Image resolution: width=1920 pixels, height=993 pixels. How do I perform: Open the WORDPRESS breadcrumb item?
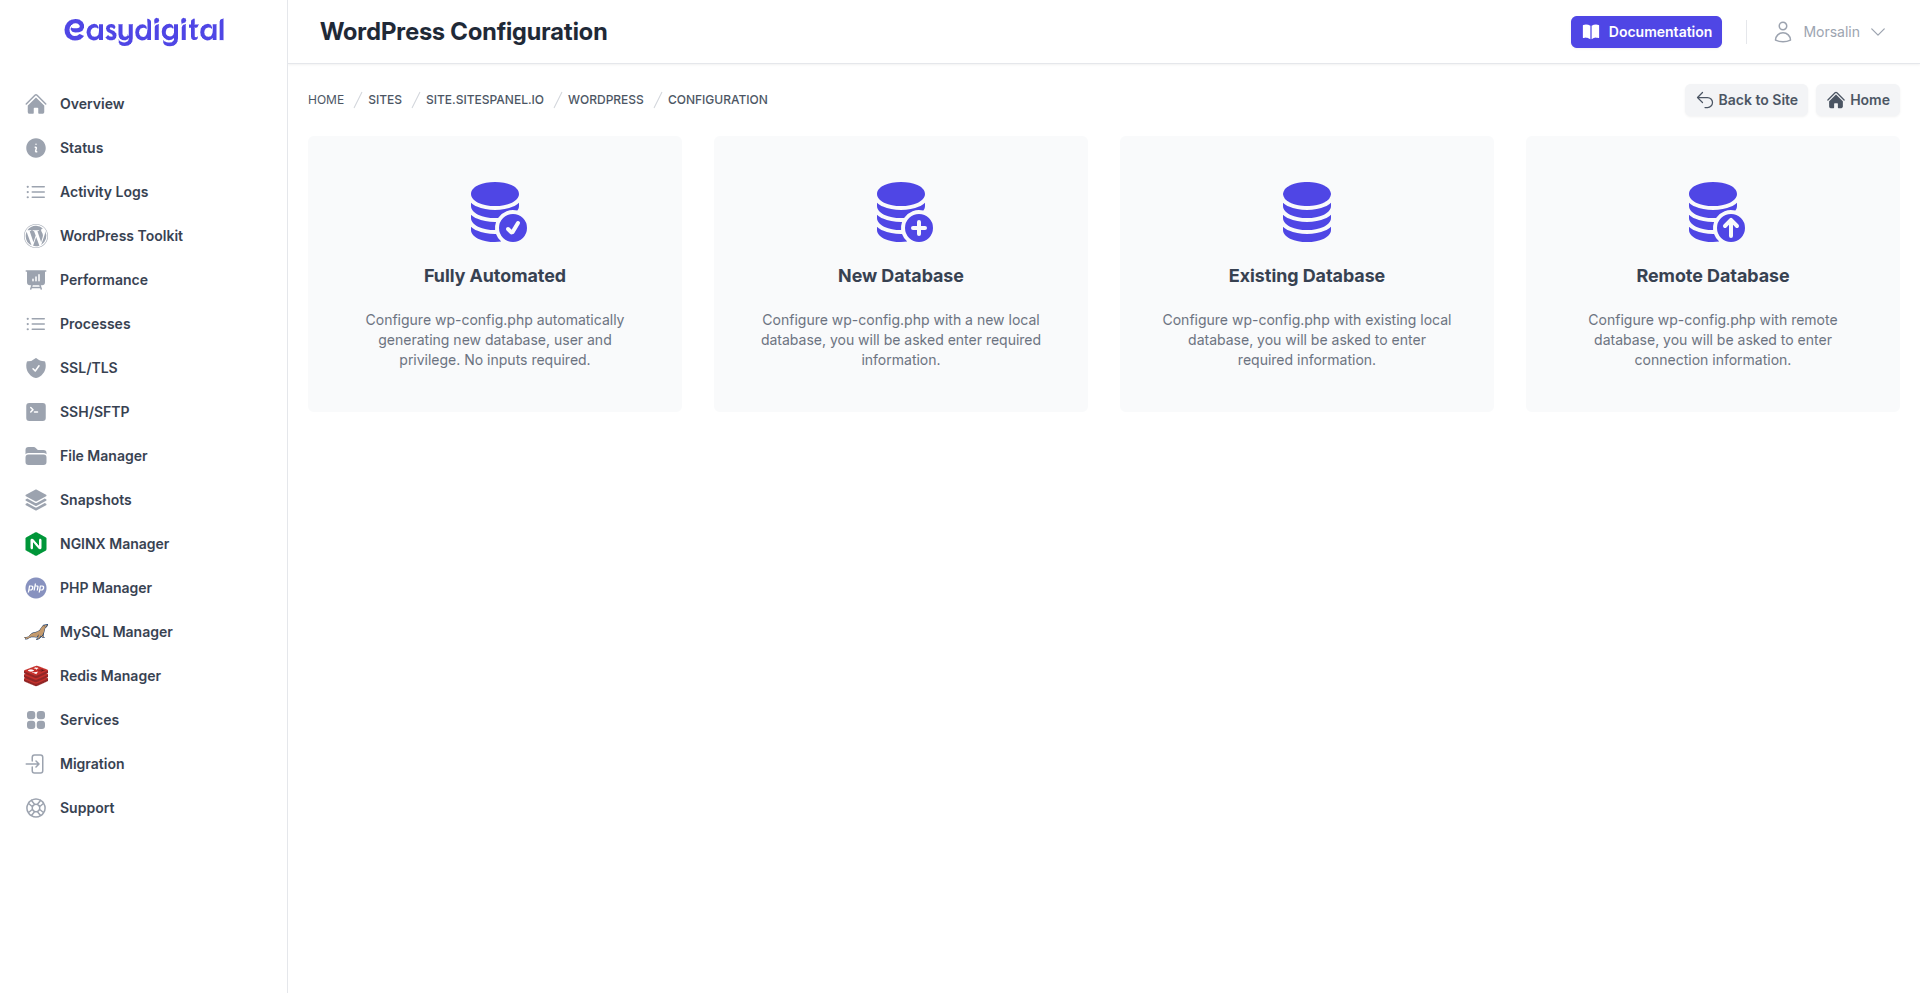(x=605, y=99)
